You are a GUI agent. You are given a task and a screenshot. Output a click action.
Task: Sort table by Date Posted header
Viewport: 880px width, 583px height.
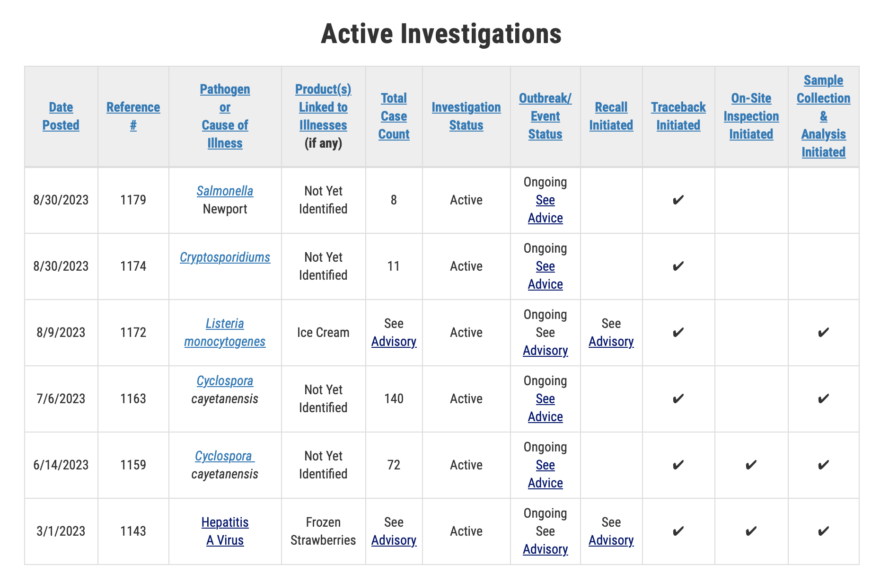(x=61, y=116)
